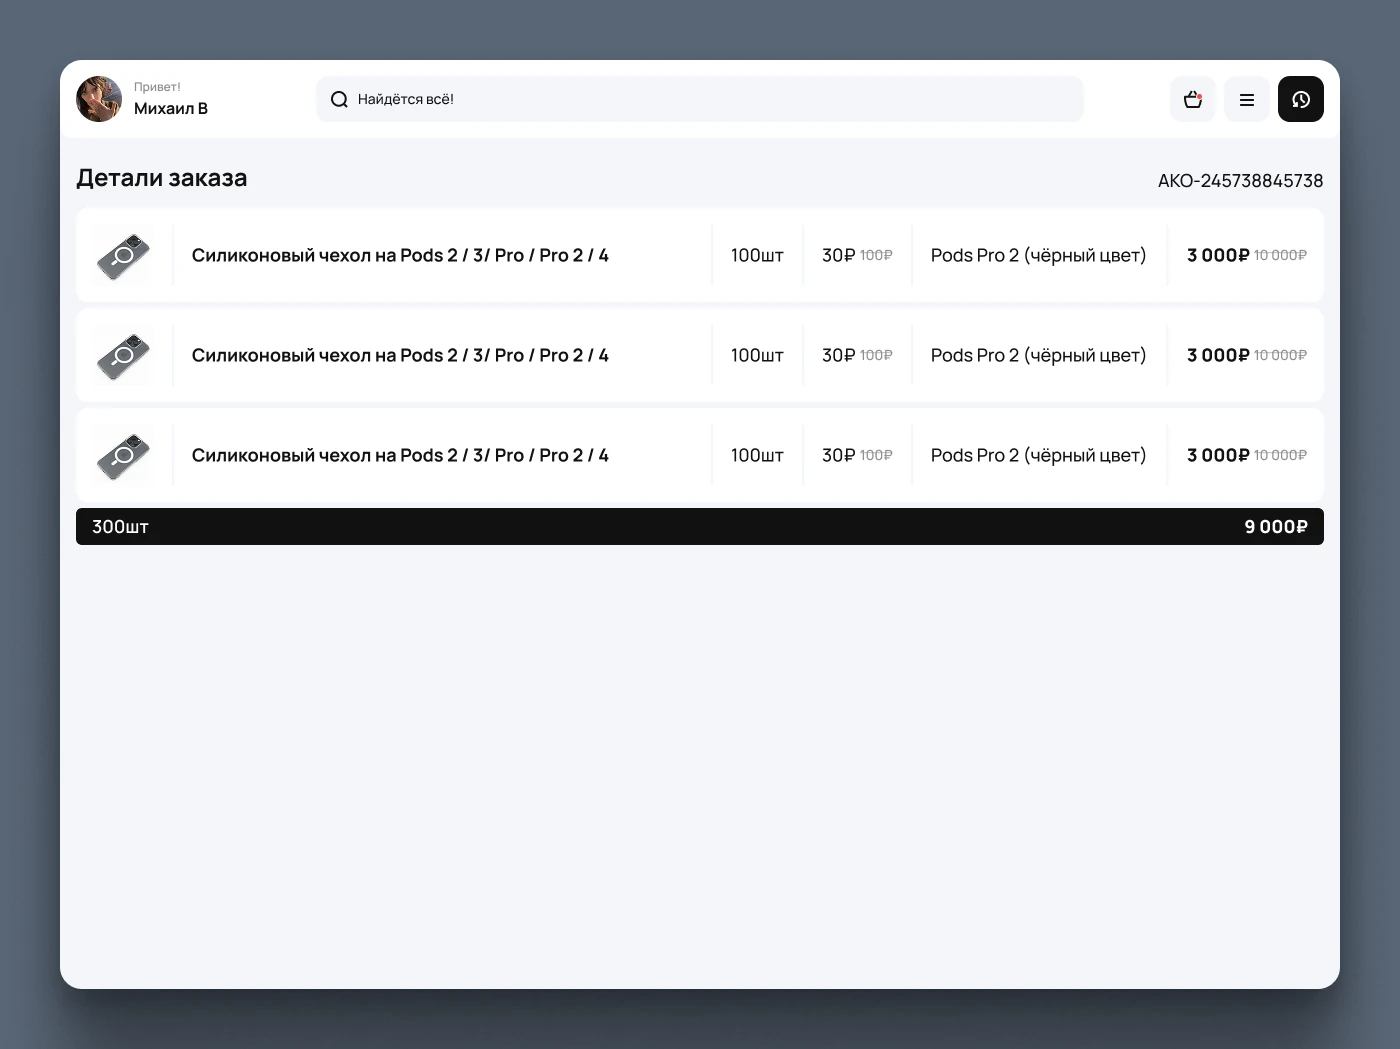Open second product's case thumbnail

tap(123, 356)
